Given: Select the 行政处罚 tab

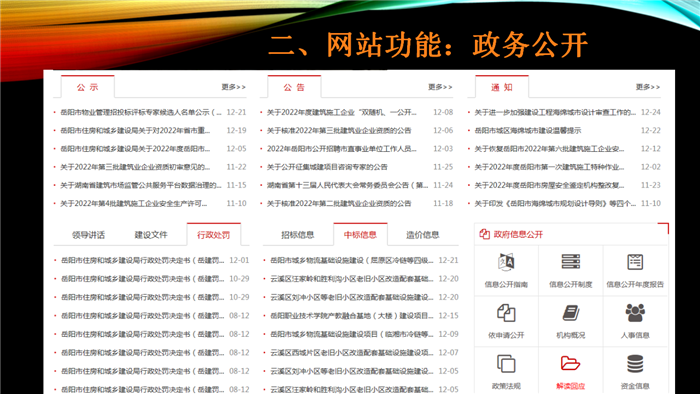Looking at the screenshot, I should [x=214, y=235].
